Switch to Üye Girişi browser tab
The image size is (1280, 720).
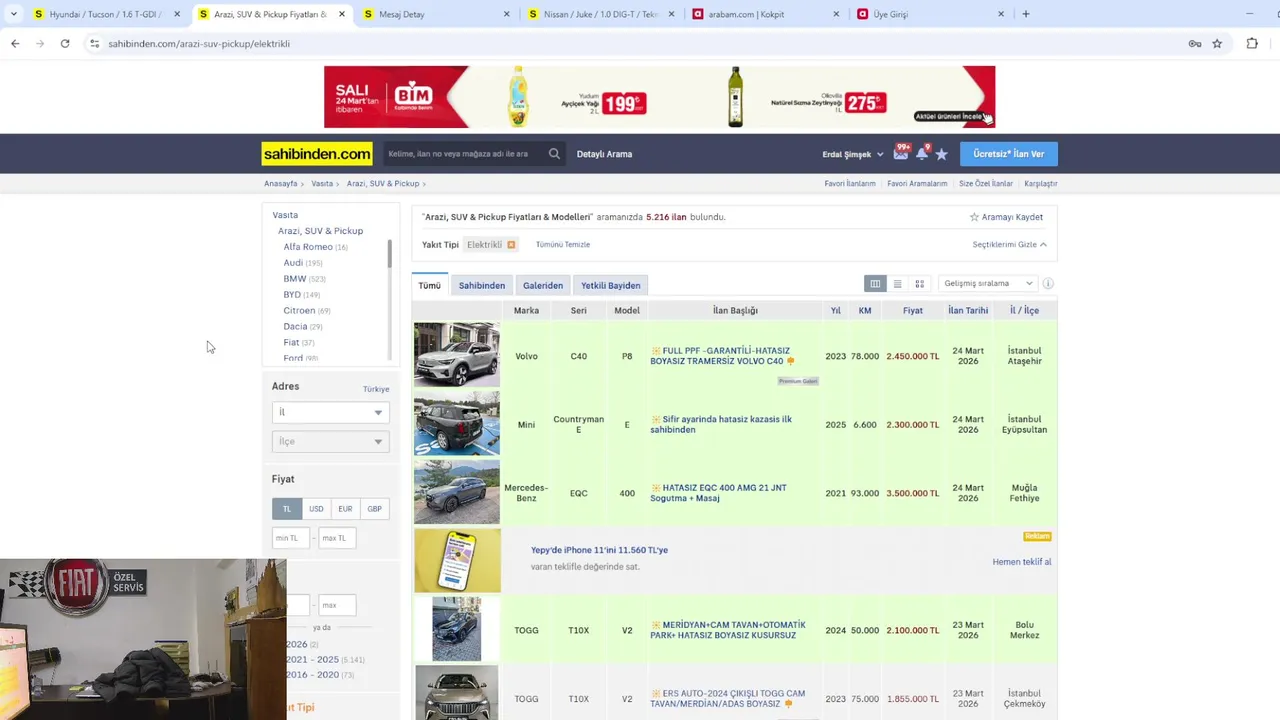pos(930,14)
